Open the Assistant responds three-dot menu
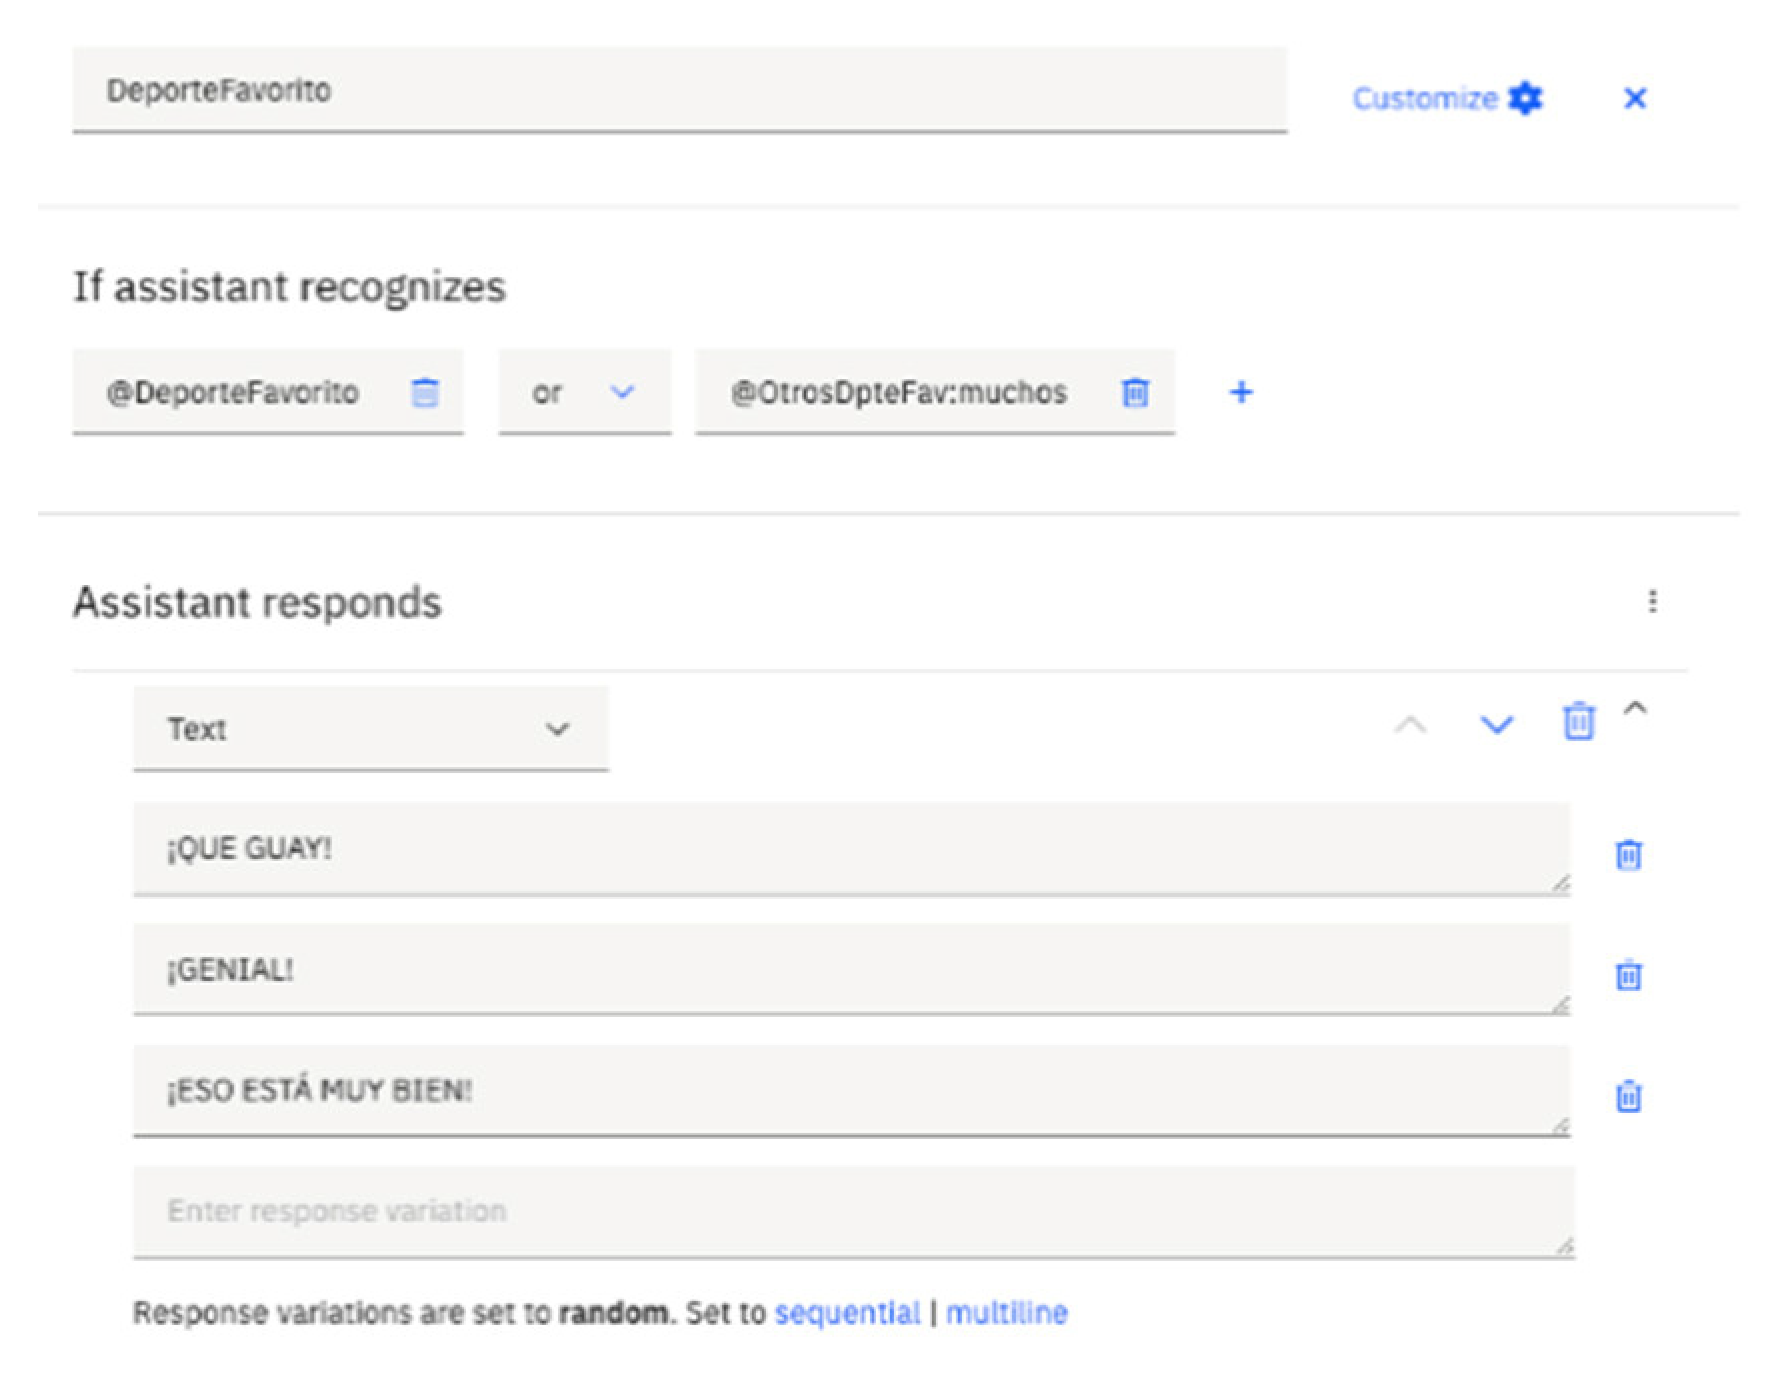The image size is (1787, 1377). point(1652,601)
